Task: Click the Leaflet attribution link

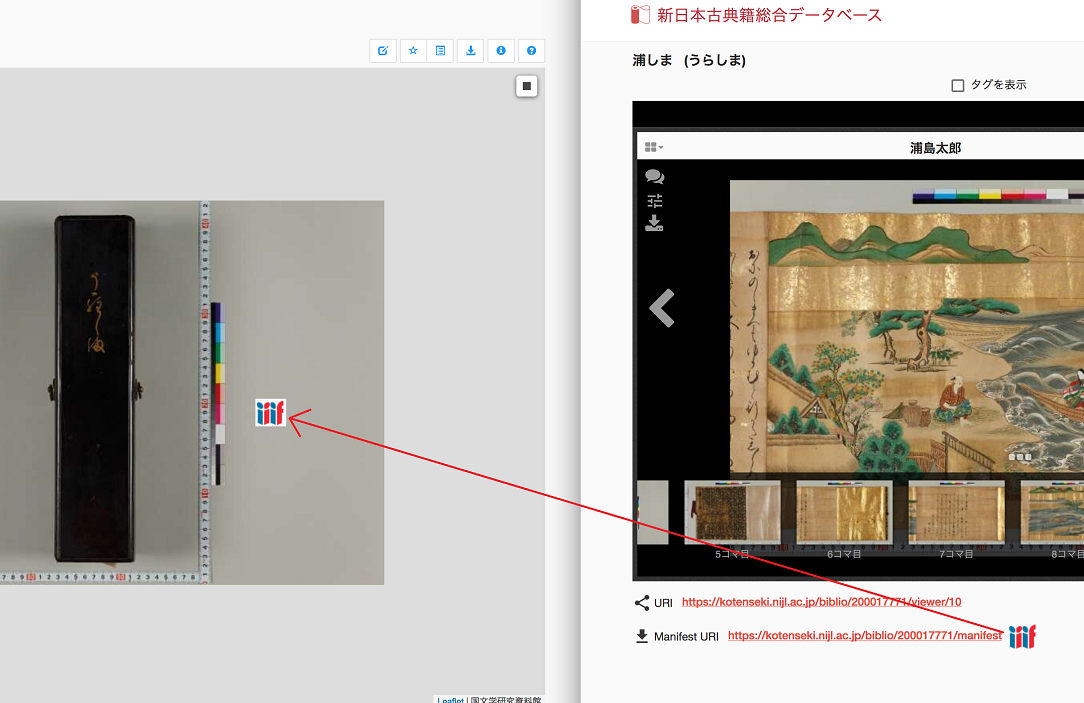Action: coord(451,700)
